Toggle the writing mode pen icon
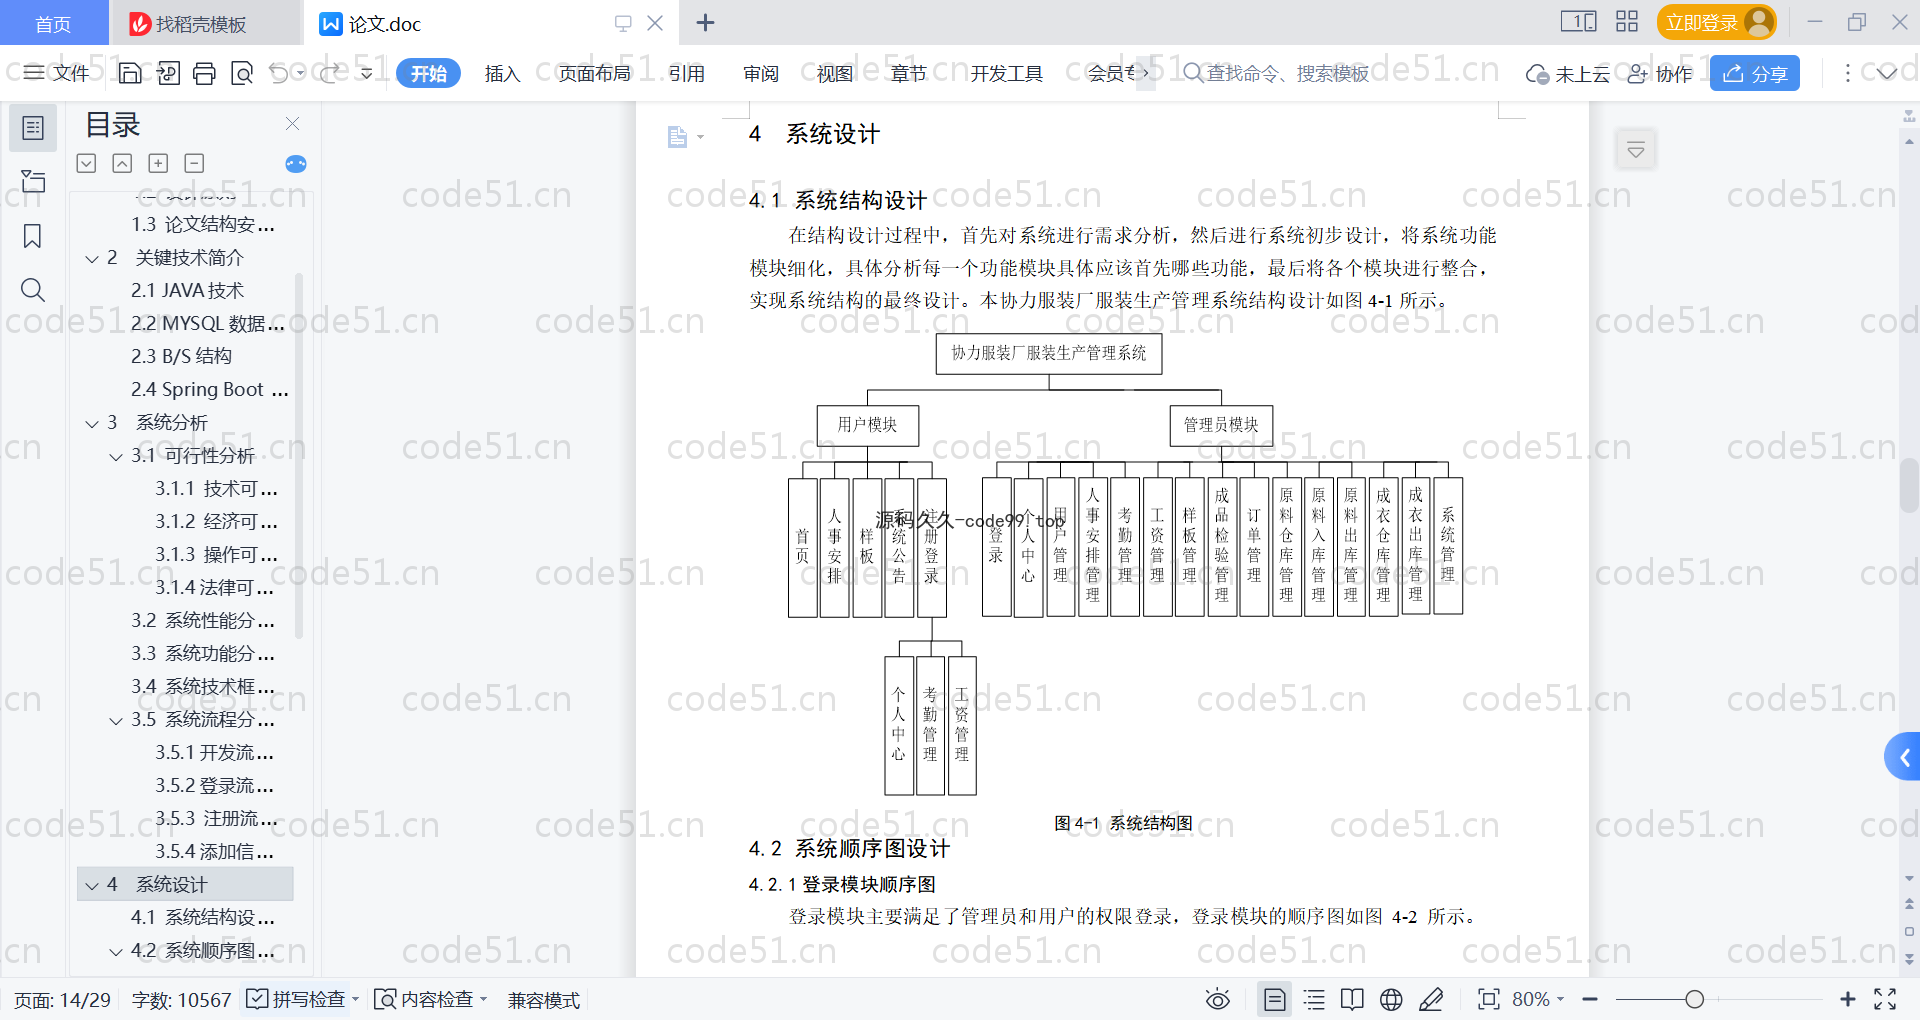 point(1431,999)
